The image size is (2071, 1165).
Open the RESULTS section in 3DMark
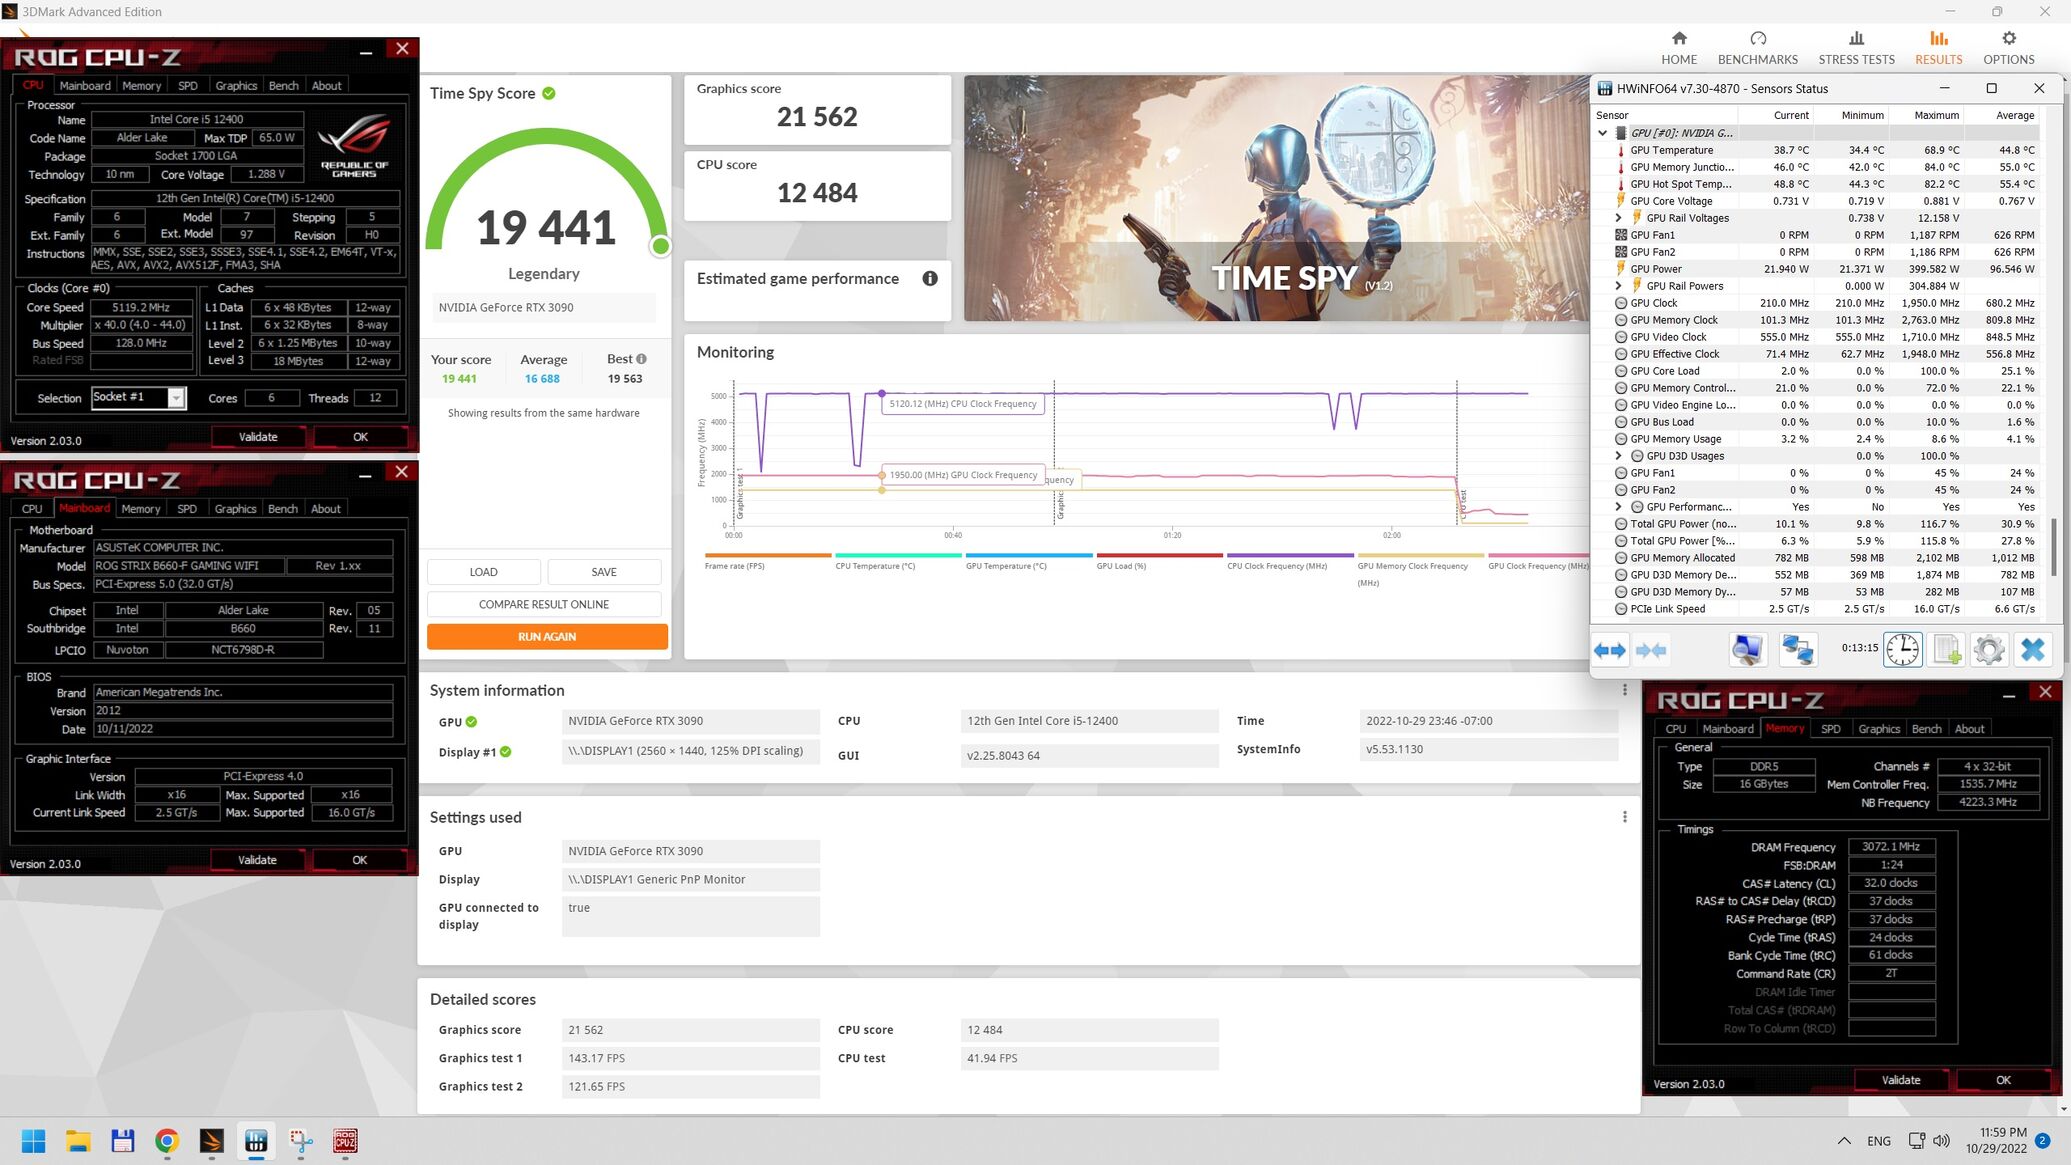point(1938,47)
